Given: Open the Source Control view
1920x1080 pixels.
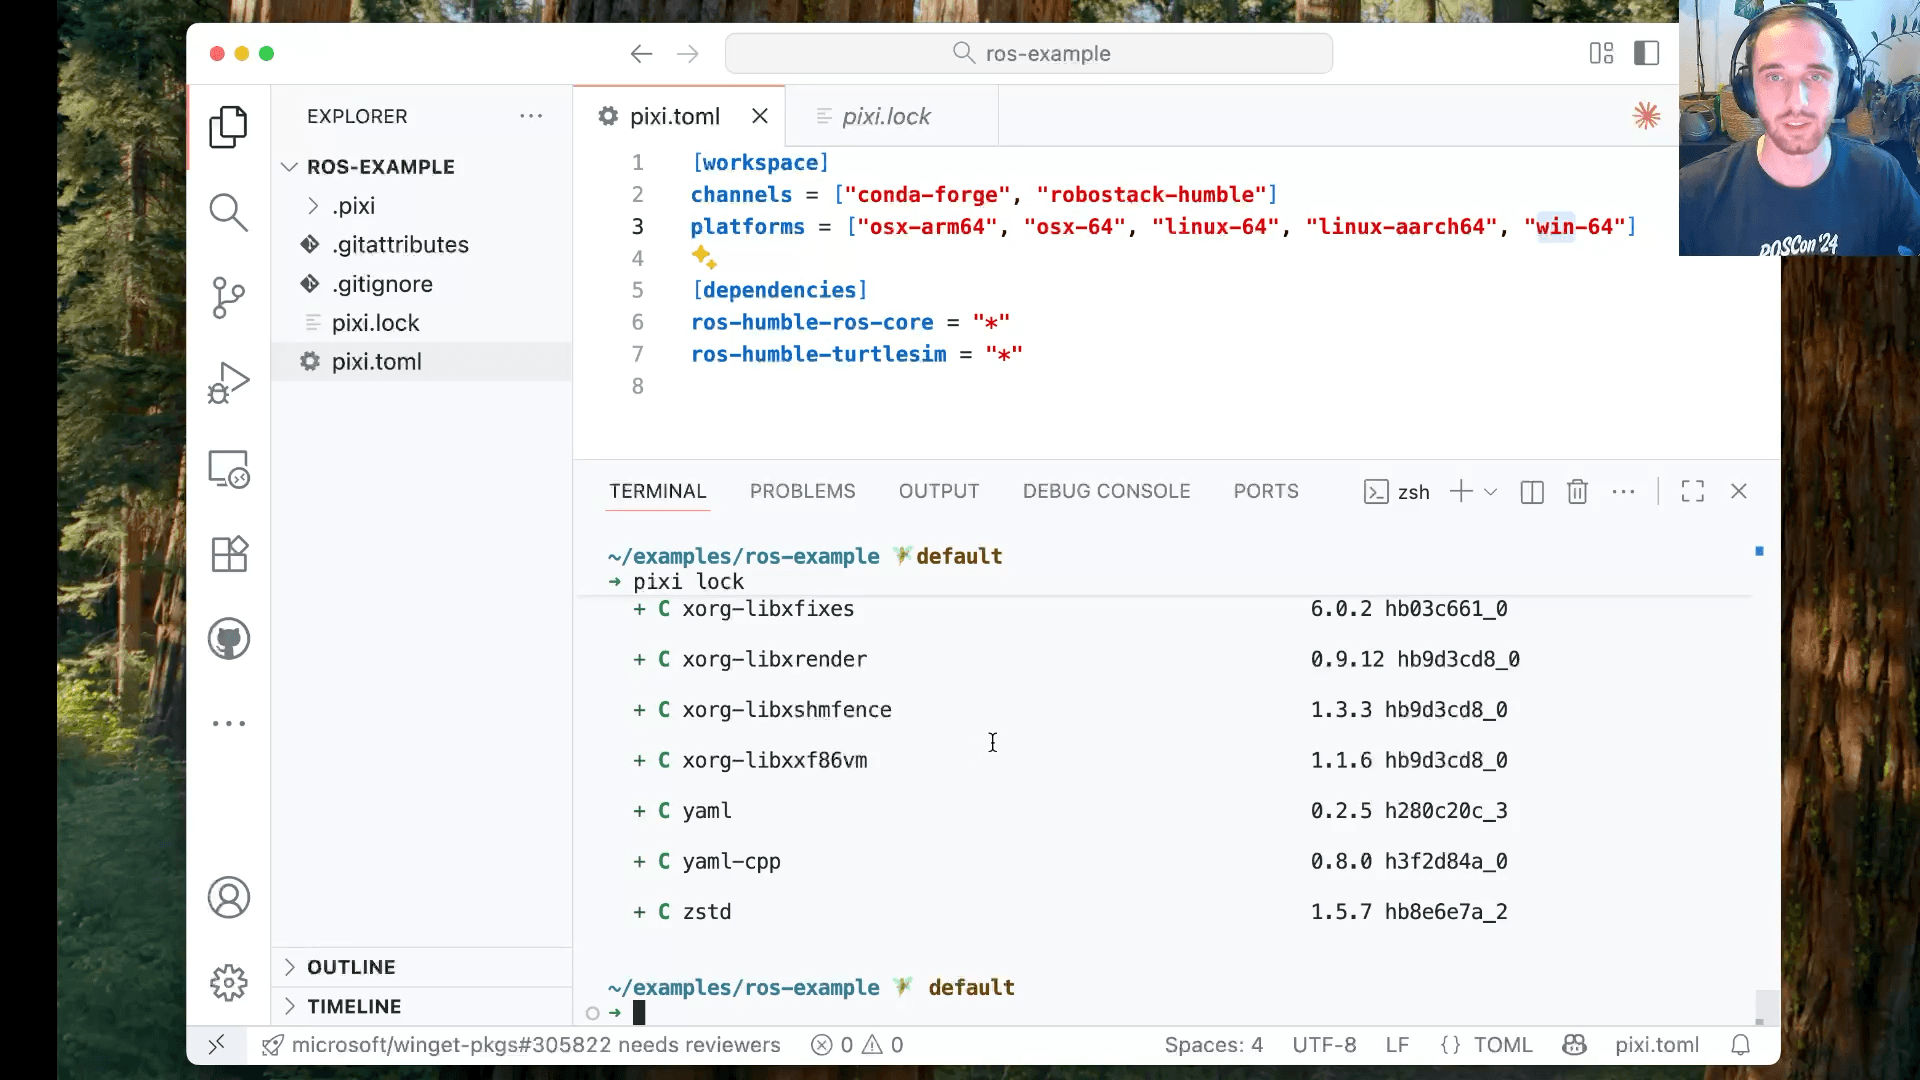Looking at the screenshot, I should click(228, 297).
